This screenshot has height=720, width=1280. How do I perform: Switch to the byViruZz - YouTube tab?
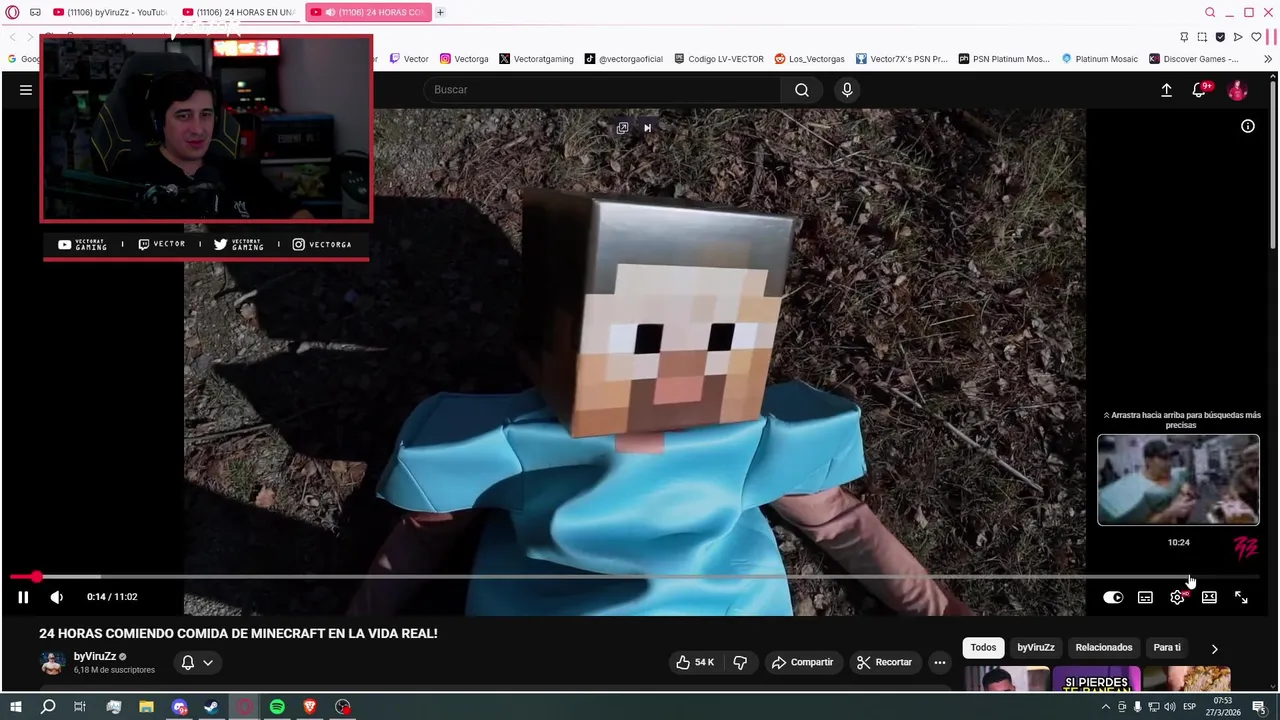coord(111,12)
